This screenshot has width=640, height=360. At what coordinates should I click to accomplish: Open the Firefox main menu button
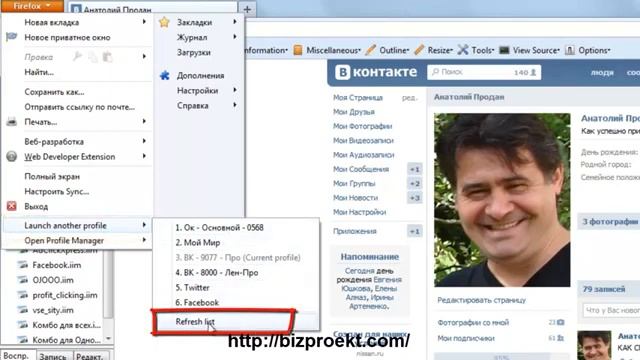32,6
